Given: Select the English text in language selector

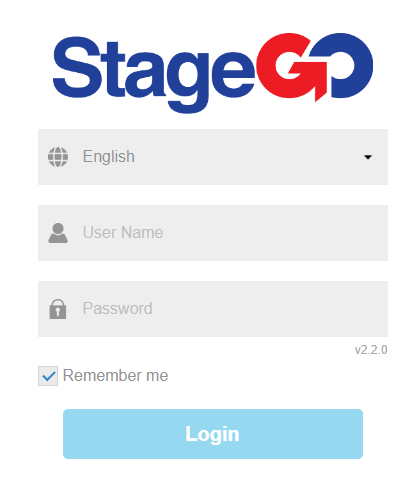Looking at the screenshot, I should pos(109,157).
